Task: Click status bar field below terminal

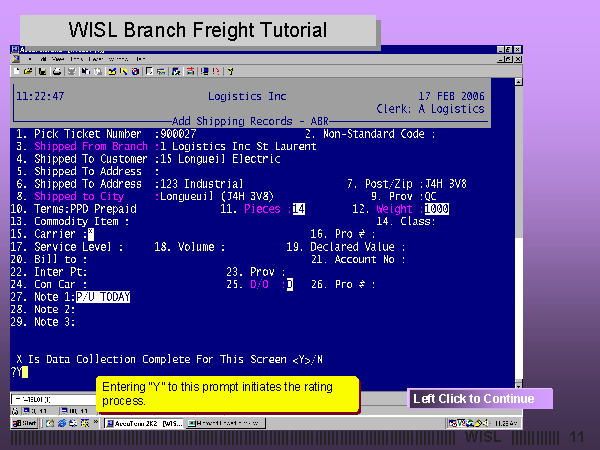Action: [53, 399]
